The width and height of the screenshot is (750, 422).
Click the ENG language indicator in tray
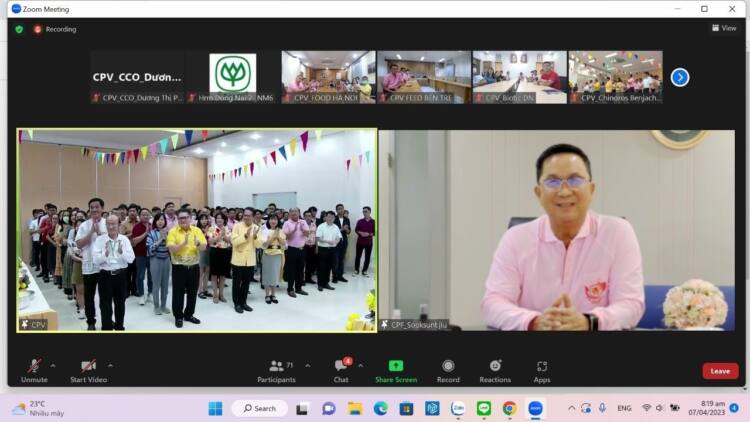pos(624,408)
